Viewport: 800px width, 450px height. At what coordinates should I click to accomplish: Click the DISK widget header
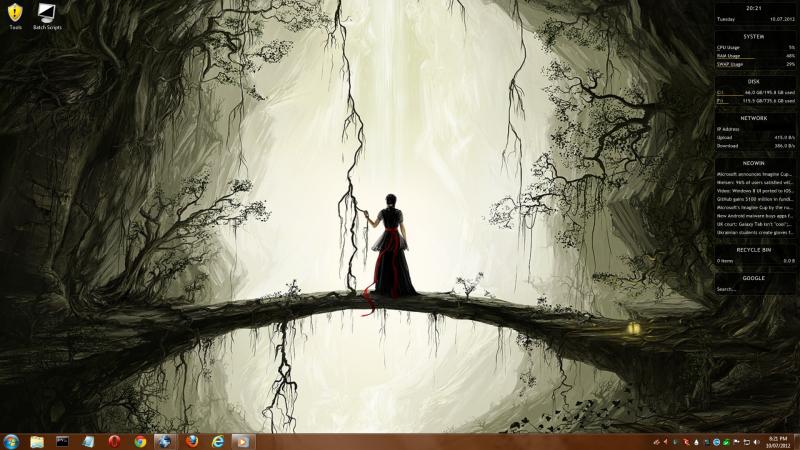[x=754, y=82]
